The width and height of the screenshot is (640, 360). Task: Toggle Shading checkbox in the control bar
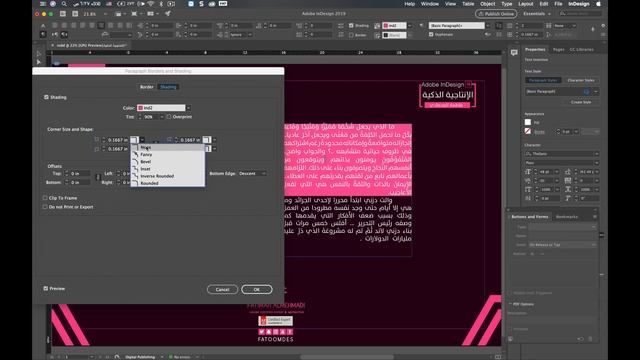(351, 25)
